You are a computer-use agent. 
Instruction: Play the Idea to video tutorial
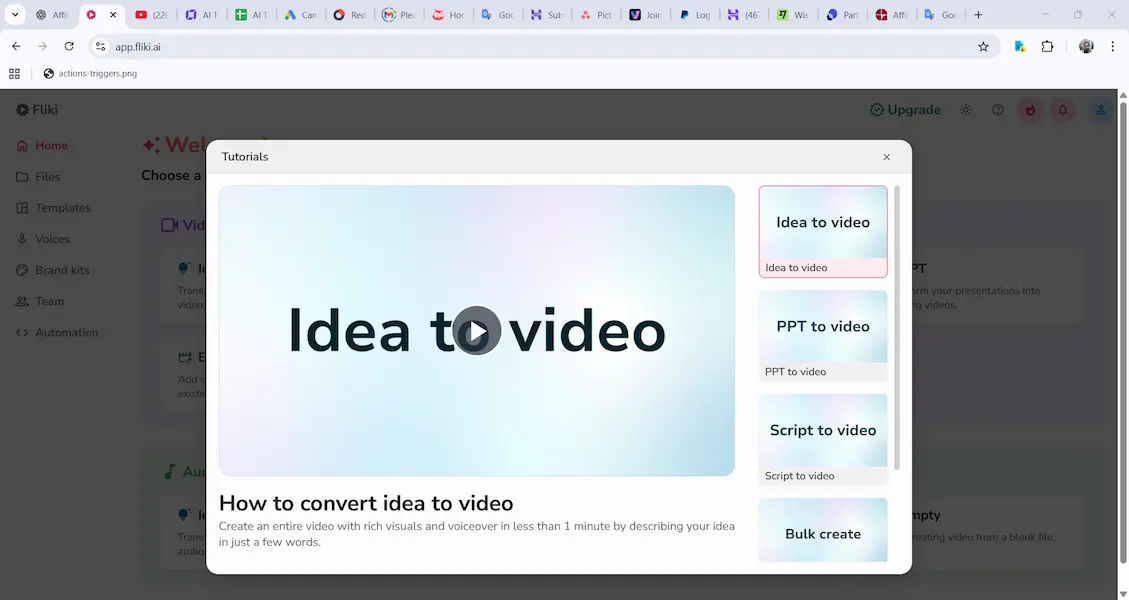tap(477, 331)
